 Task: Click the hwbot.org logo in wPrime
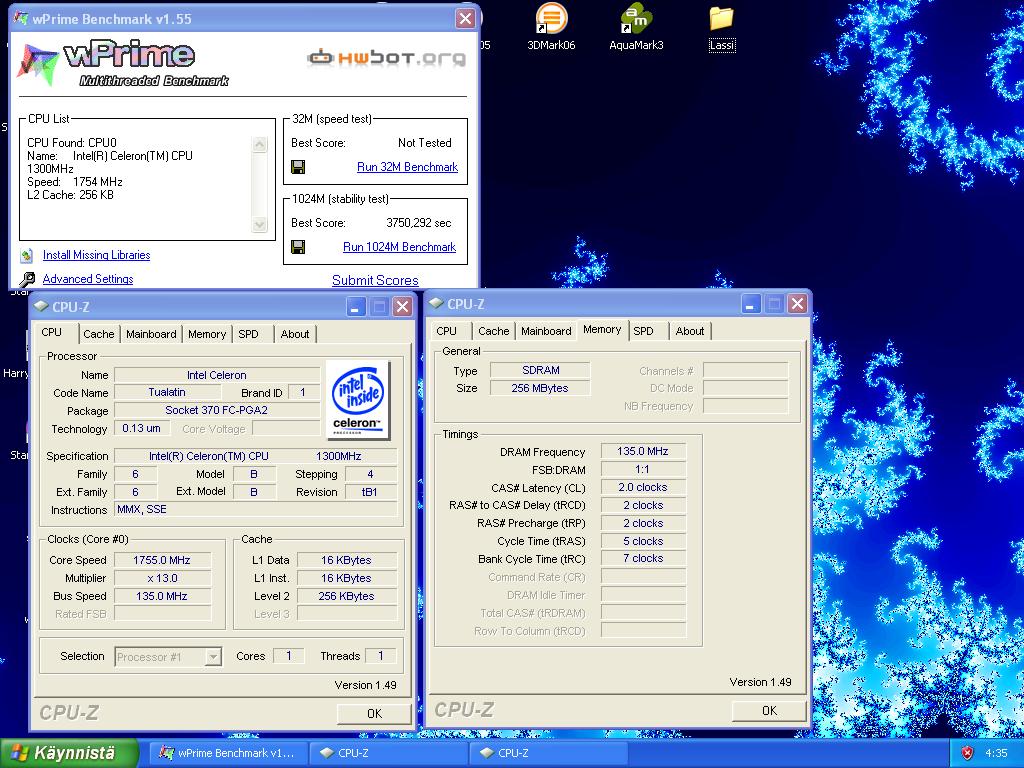[x=387, y=57]
